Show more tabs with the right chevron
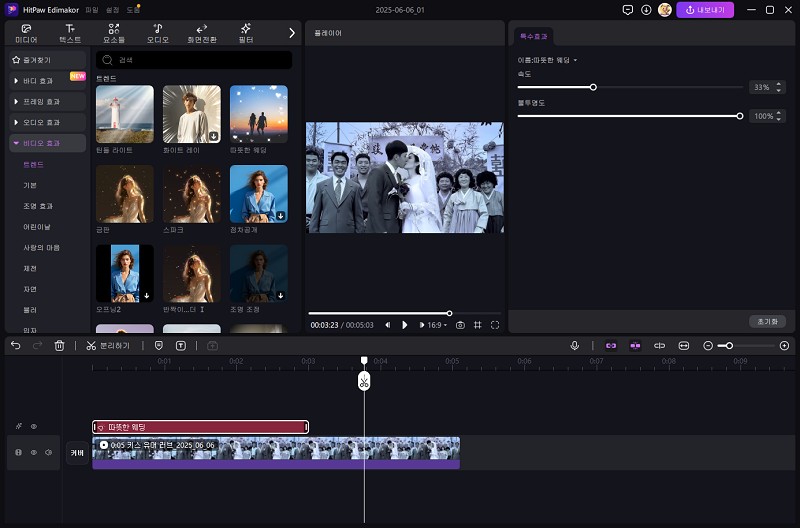The image size is (800, 528). click(x=292, y=33)
